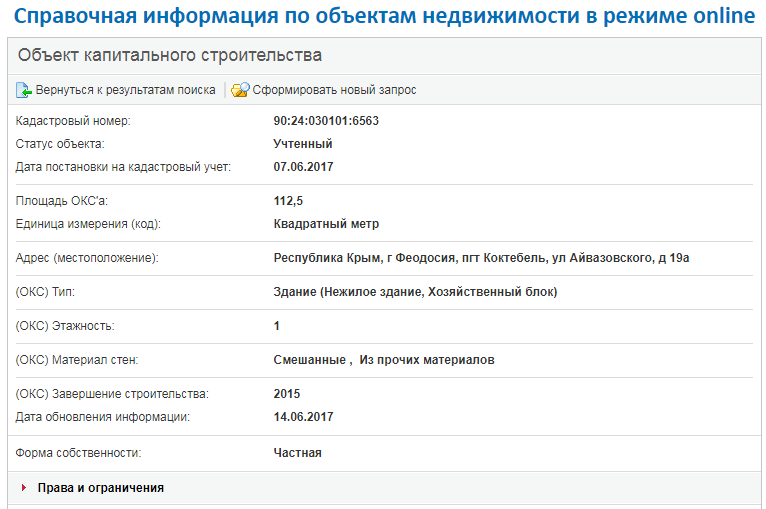Click the magnifier icon for new query
This screenshot has height=509, width=766.
click(x=240, y=90)
